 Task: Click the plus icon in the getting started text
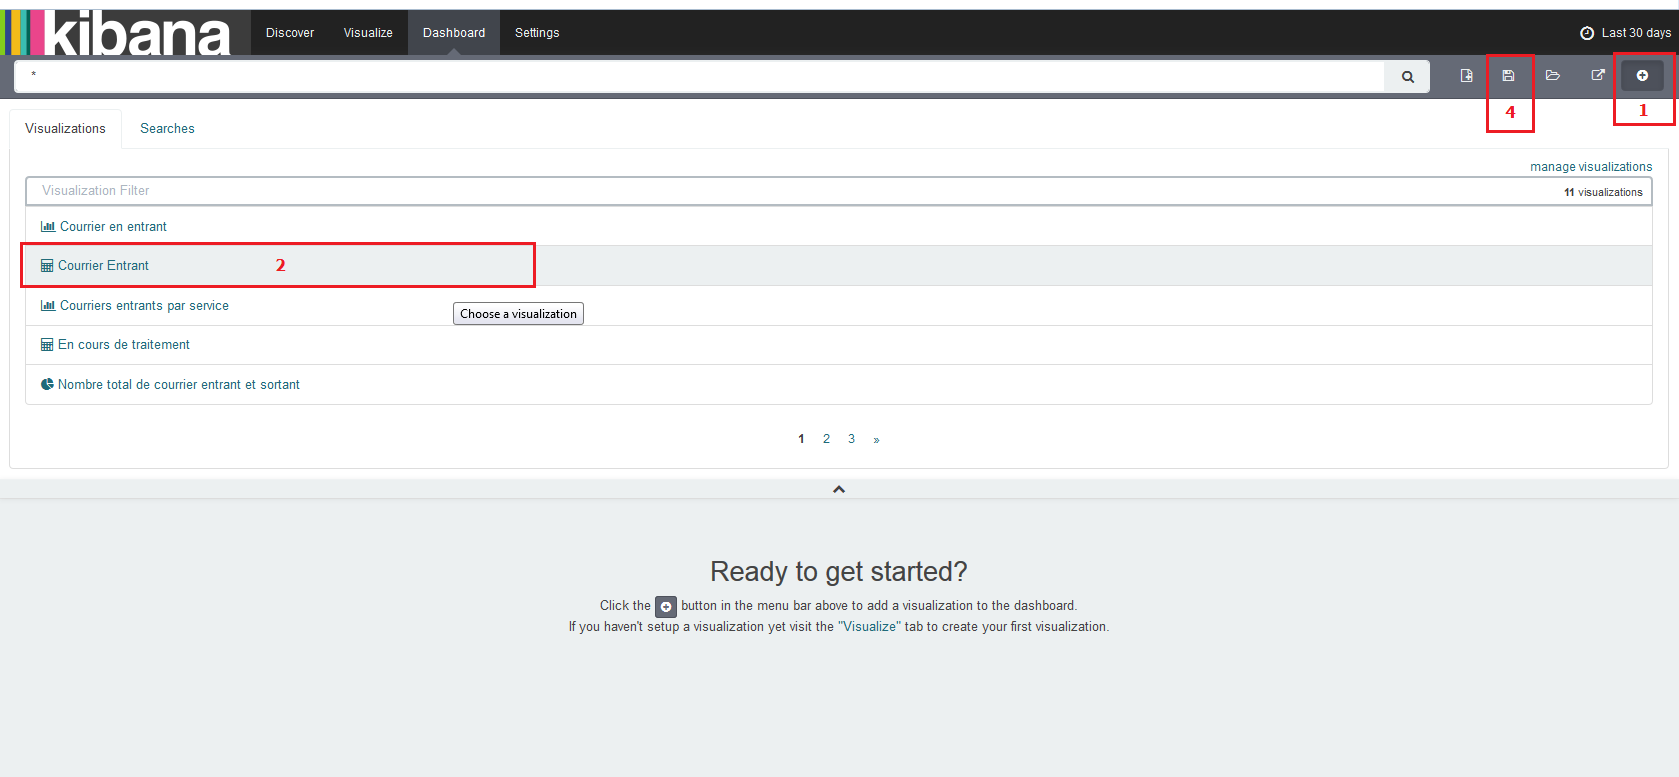(666, 606)
